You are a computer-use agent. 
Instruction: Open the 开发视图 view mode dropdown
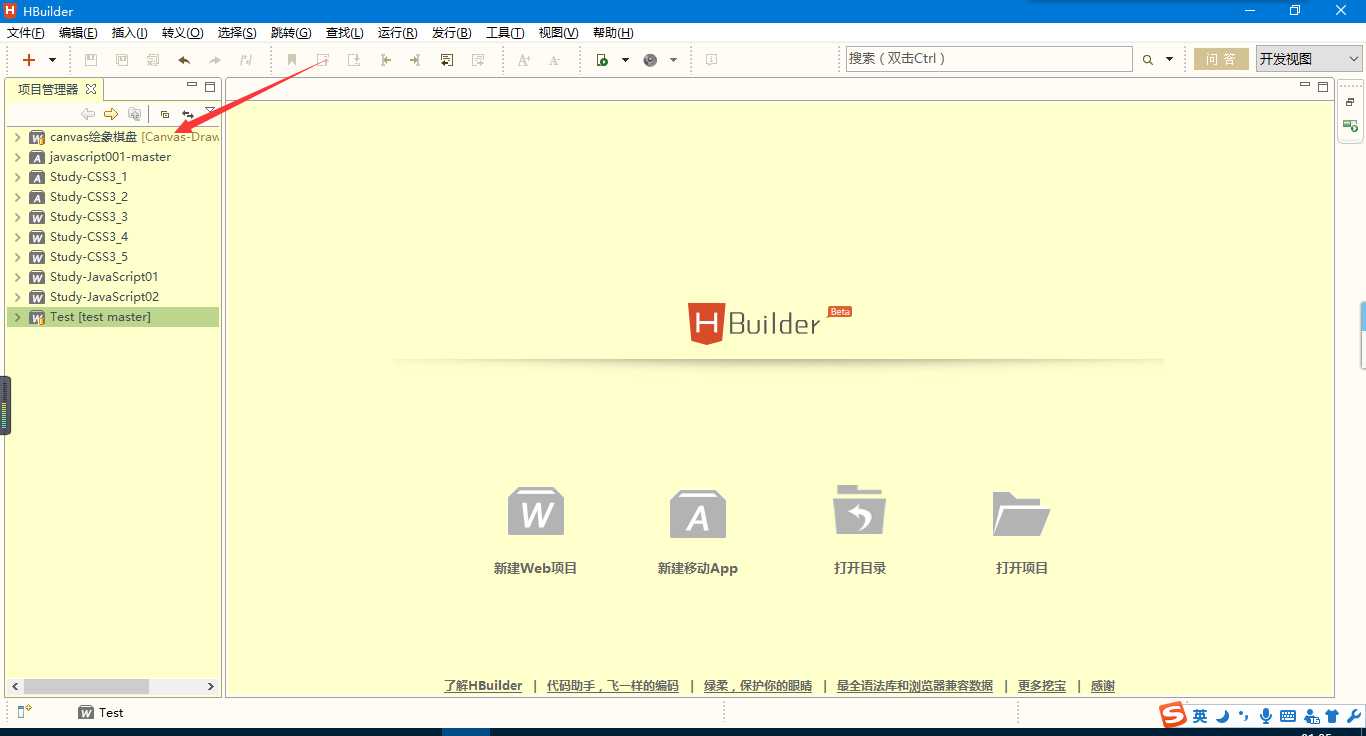(1309, 59)
